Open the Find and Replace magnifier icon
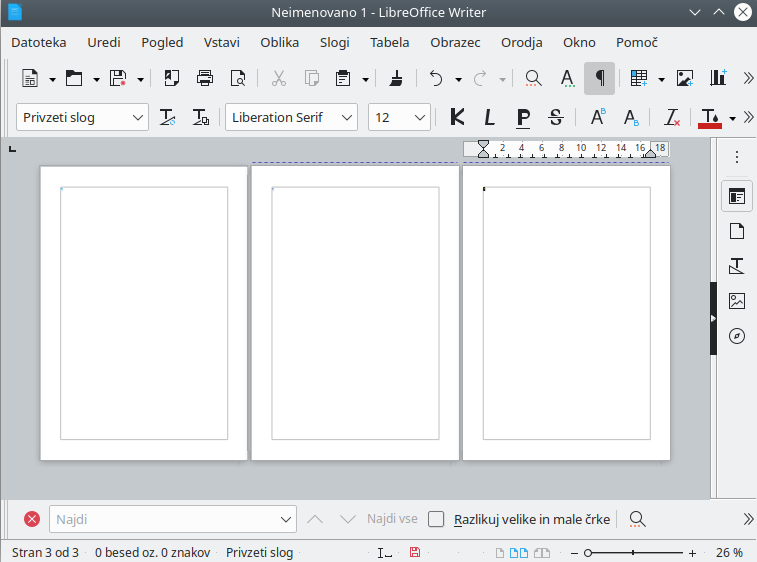Viewport: 757px width, 562px height. click(533, 78)
